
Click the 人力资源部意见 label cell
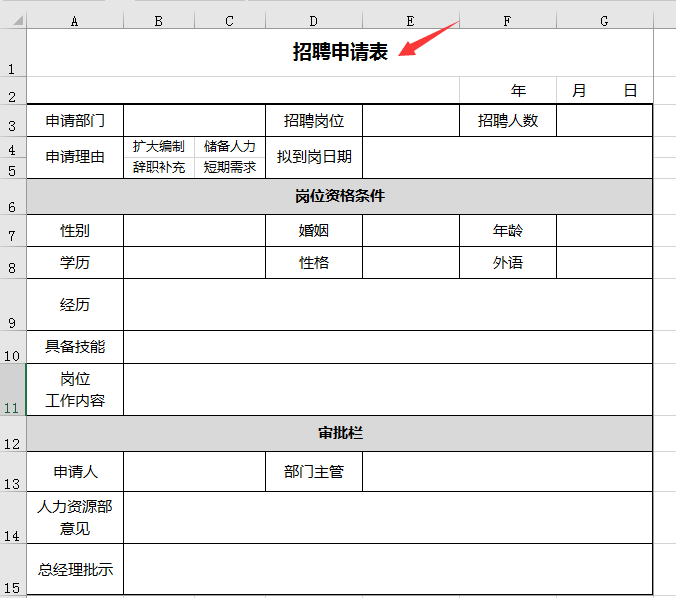(x=75, y=517)
